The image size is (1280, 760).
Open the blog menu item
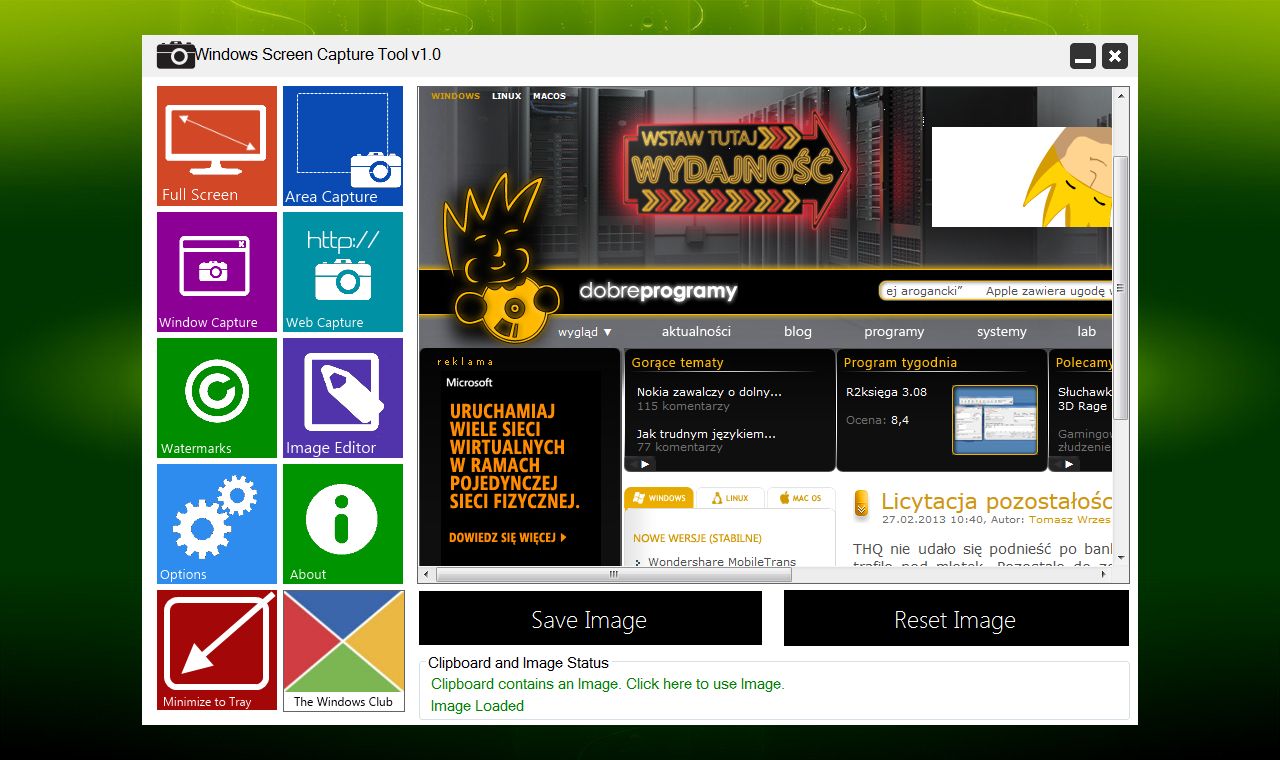(x=798, y=332)
